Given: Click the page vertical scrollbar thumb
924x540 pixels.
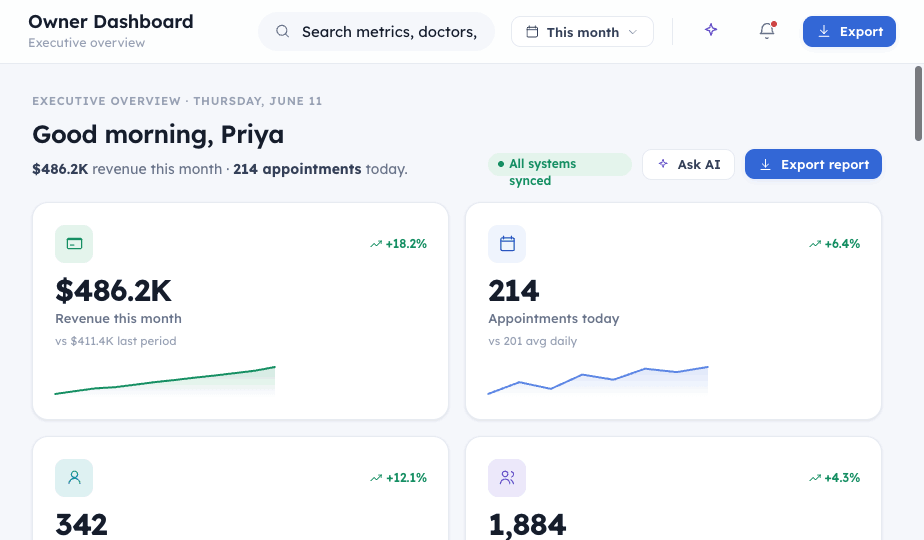Looking at the screenshot, I should [918, 104].
